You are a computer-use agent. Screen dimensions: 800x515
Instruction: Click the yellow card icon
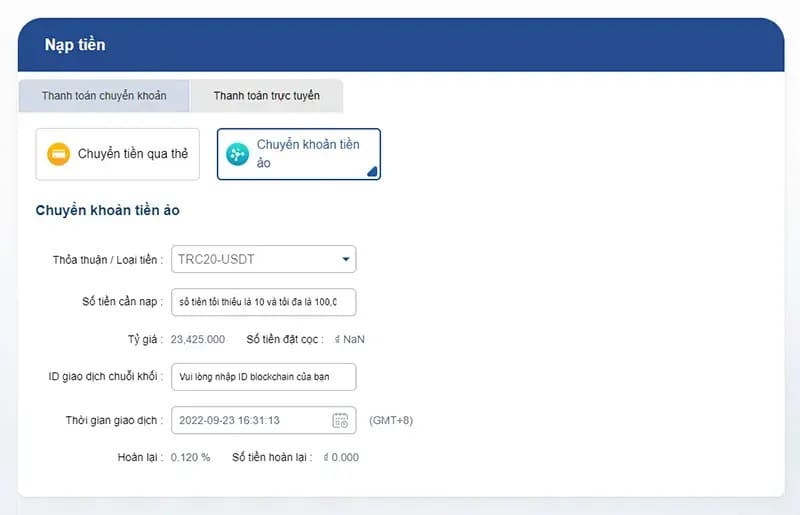coord(59,154)
